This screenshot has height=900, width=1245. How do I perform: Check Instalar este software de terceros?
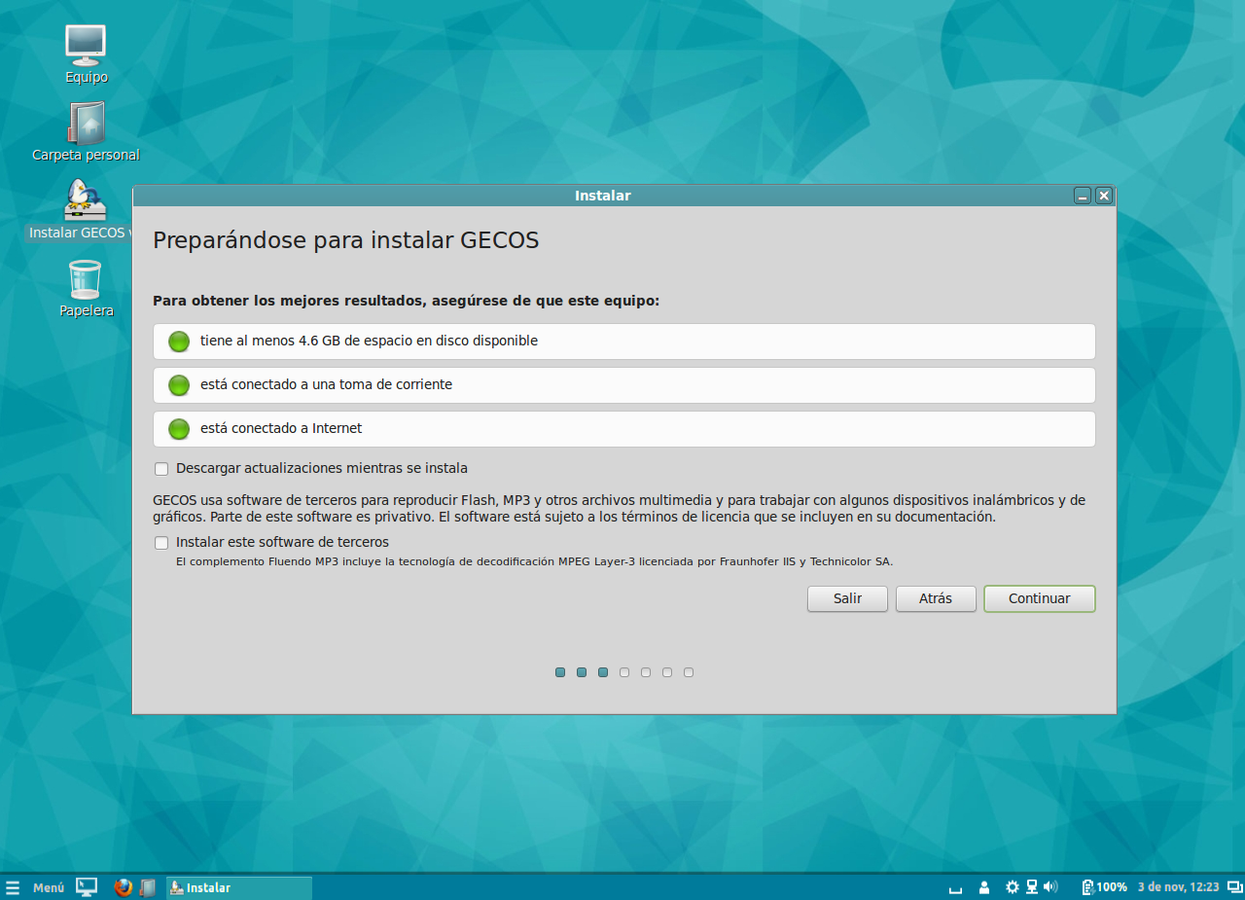point(161,542)
